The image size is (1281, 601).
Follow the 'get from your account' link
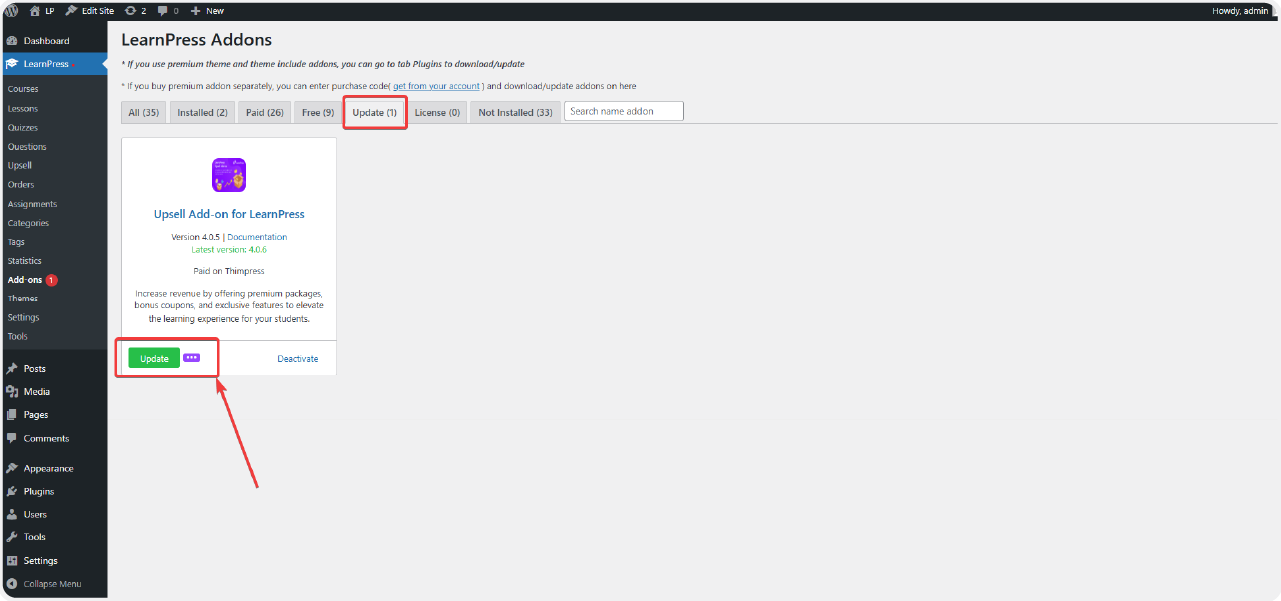click(x=436, y=86)
